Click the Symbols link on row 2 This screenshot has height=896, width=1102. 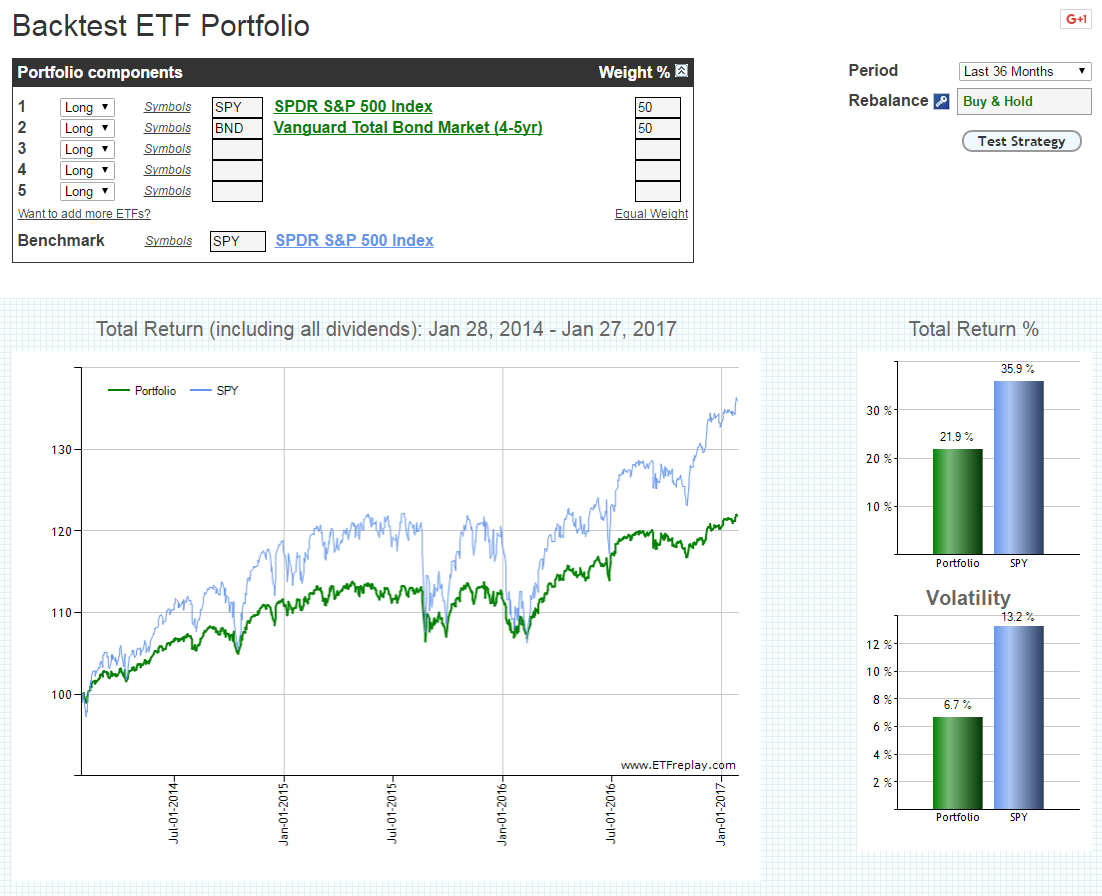pos(167,128)
